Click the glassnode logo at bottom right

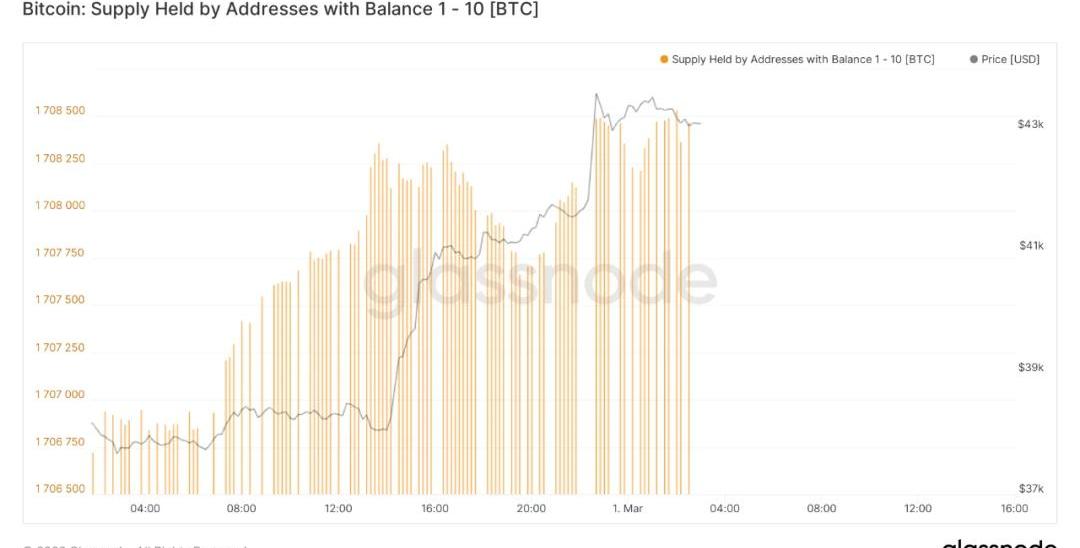click(x=998, y=544)
